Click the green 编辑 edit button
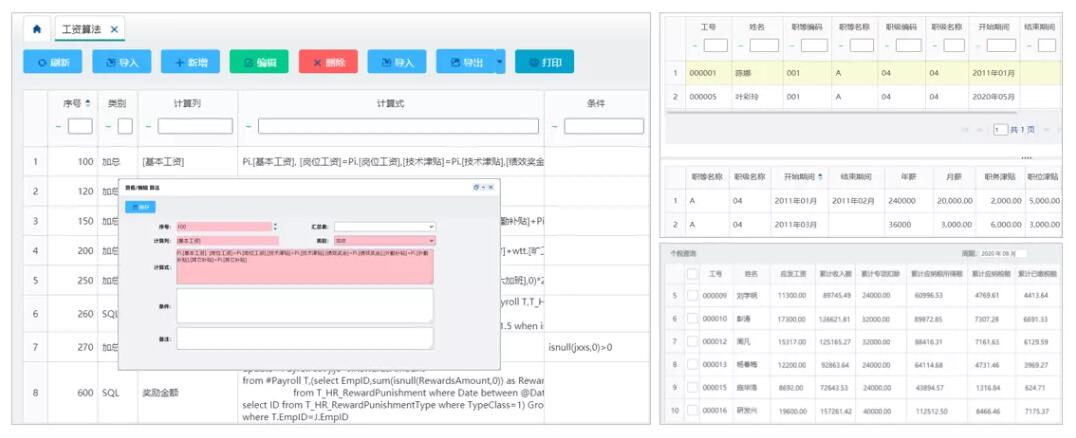 259,62
